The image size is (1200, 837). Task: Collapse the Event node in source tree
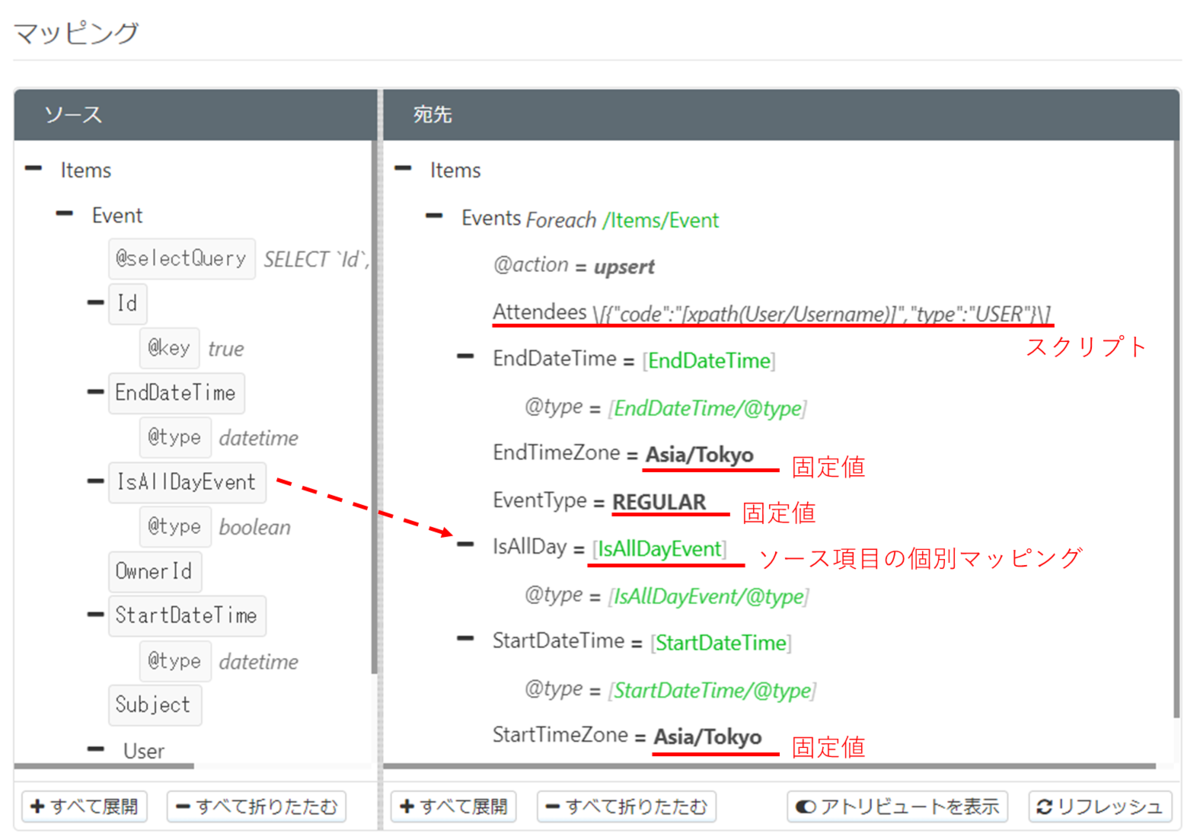[x=63, y=215]
